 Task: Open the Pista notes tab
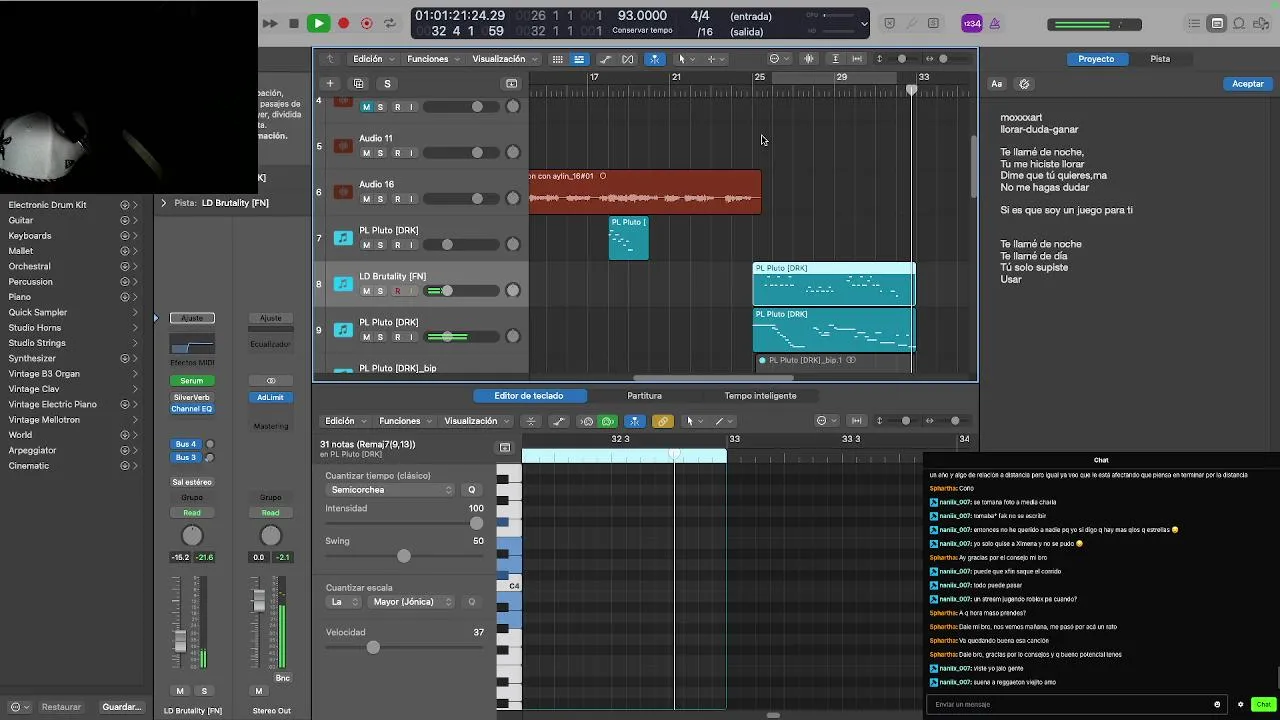[x=1160, y=59]
